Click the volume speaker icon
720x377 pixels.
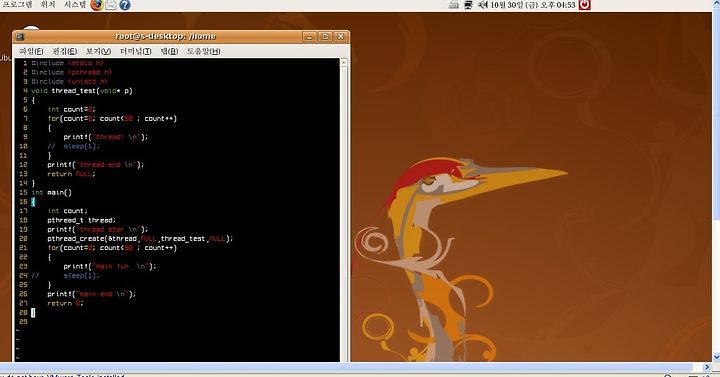pyautogui.click(x=482, y=5)
